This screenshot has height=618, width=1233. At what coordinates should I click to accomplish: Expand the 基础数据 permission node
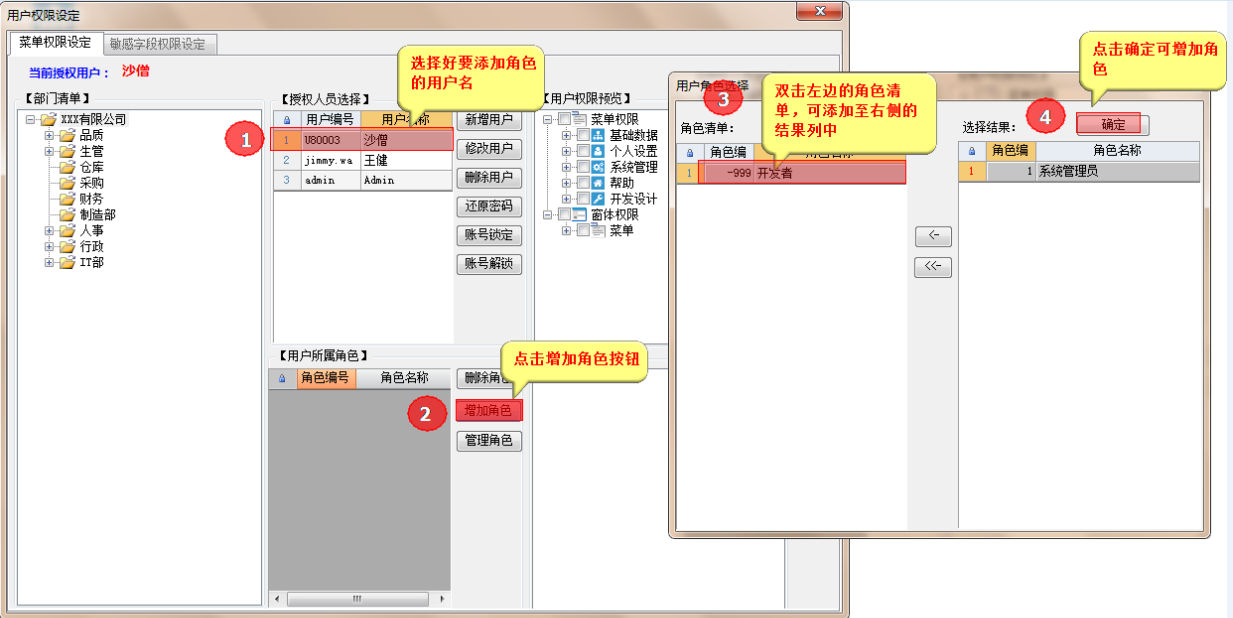pyautogui.click(x=568, y=136)
